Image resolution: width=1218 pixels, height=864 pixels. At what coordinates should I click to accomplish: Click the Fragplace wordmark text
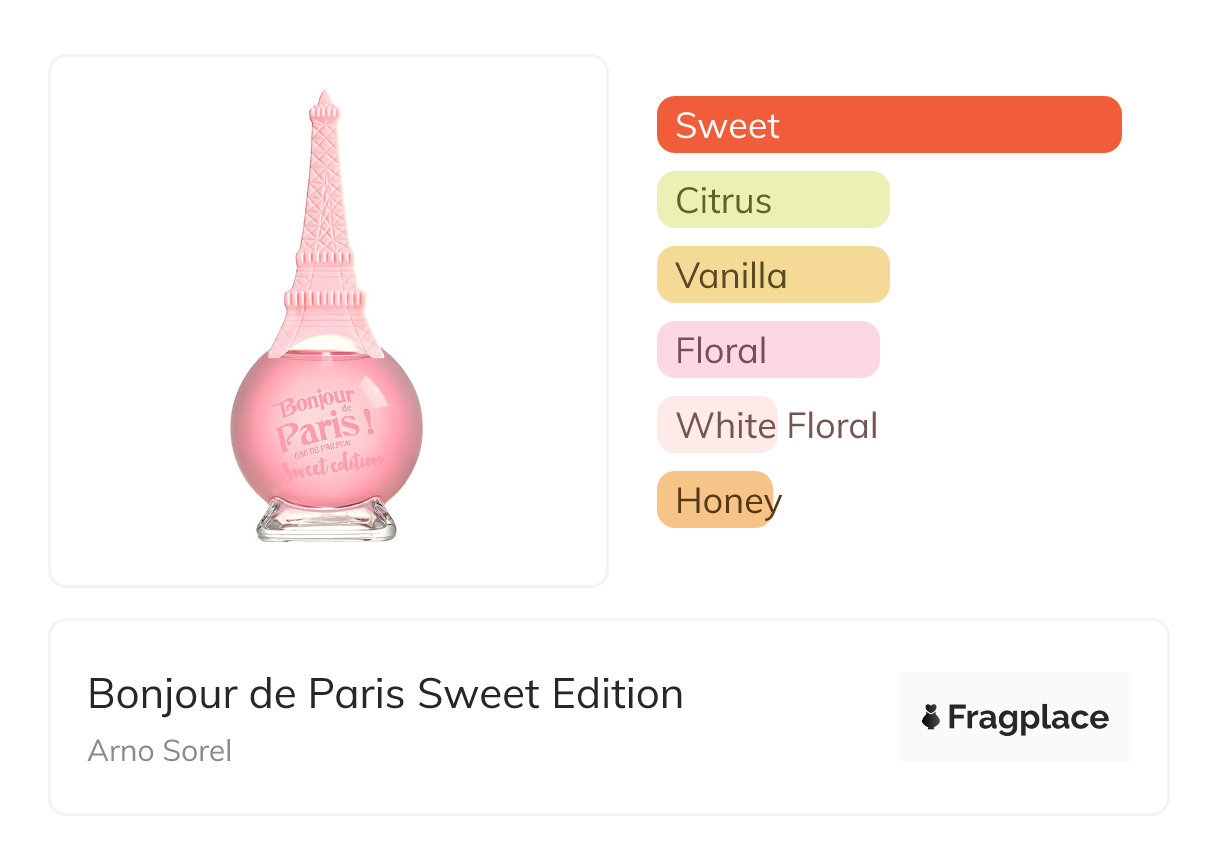coord(1028,717)
